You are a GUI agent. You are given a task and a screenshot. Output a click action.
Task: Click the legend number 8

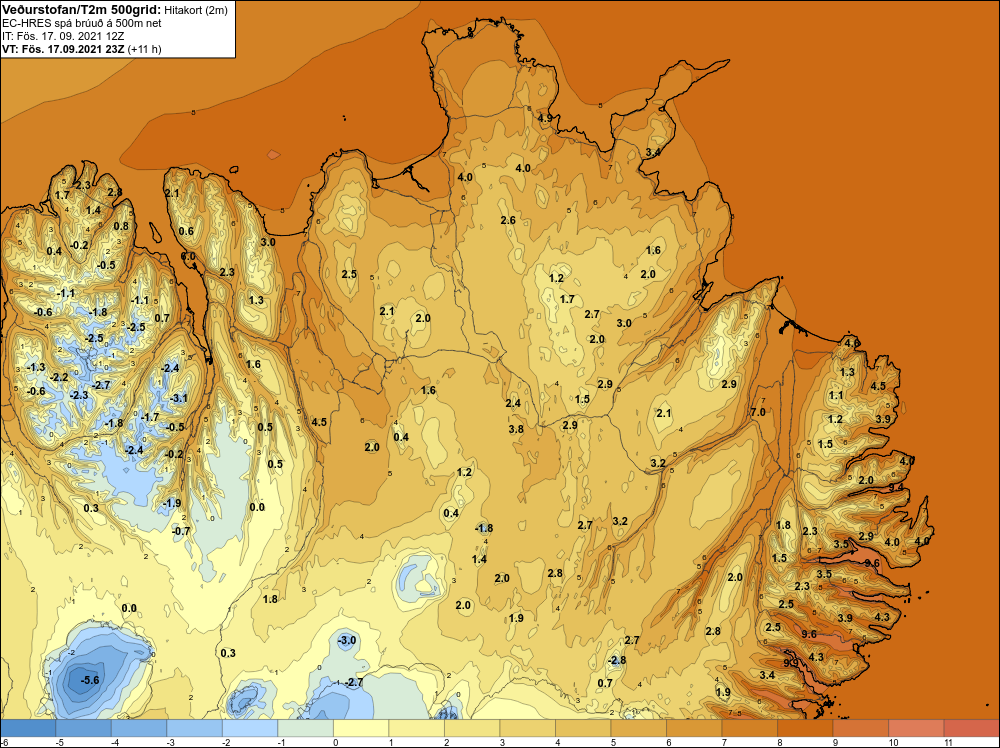click(779, 742)
